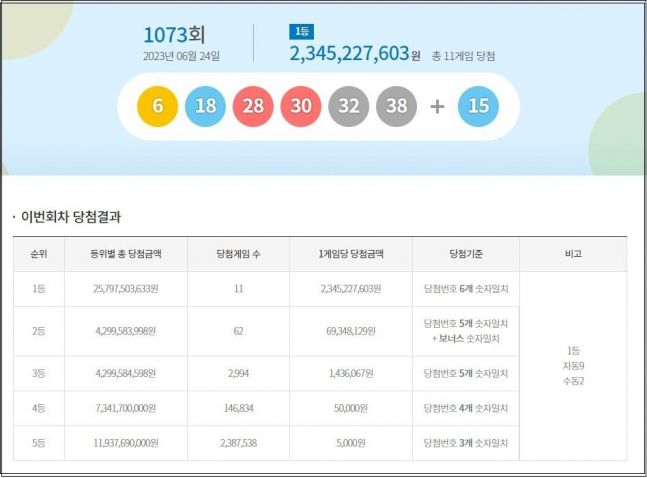Select the gray number 38 ball

[x=397, y=106]
